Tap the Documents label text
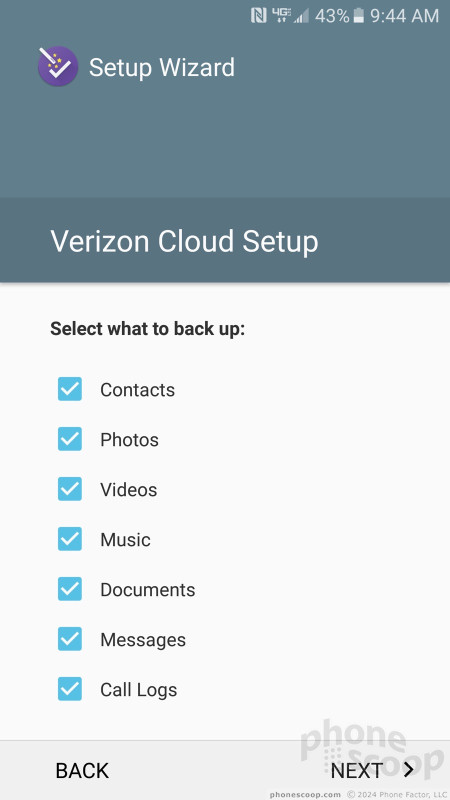 click(x=148, y=590)
